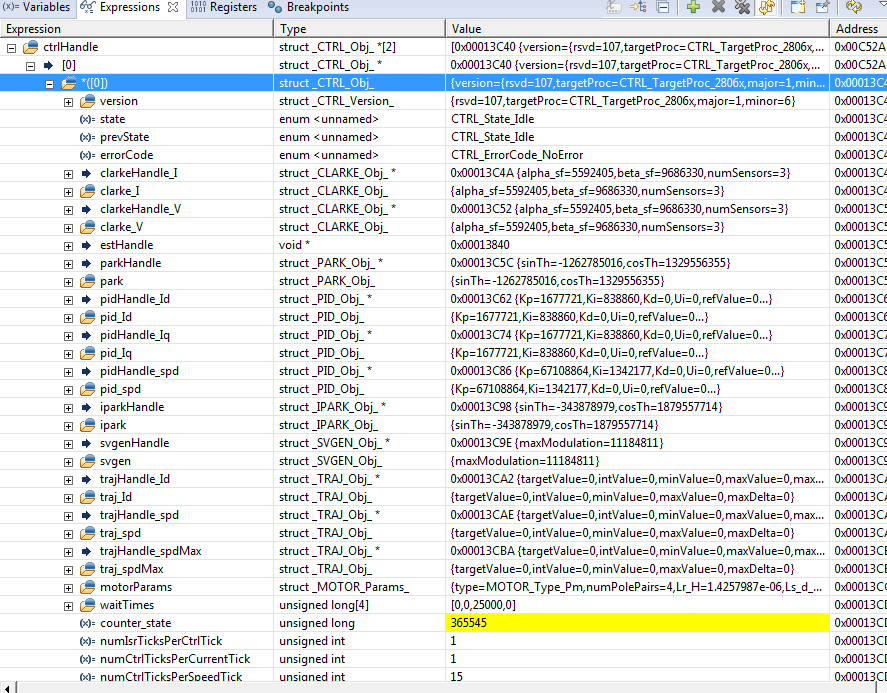Expand the version struct

(68, 102)
